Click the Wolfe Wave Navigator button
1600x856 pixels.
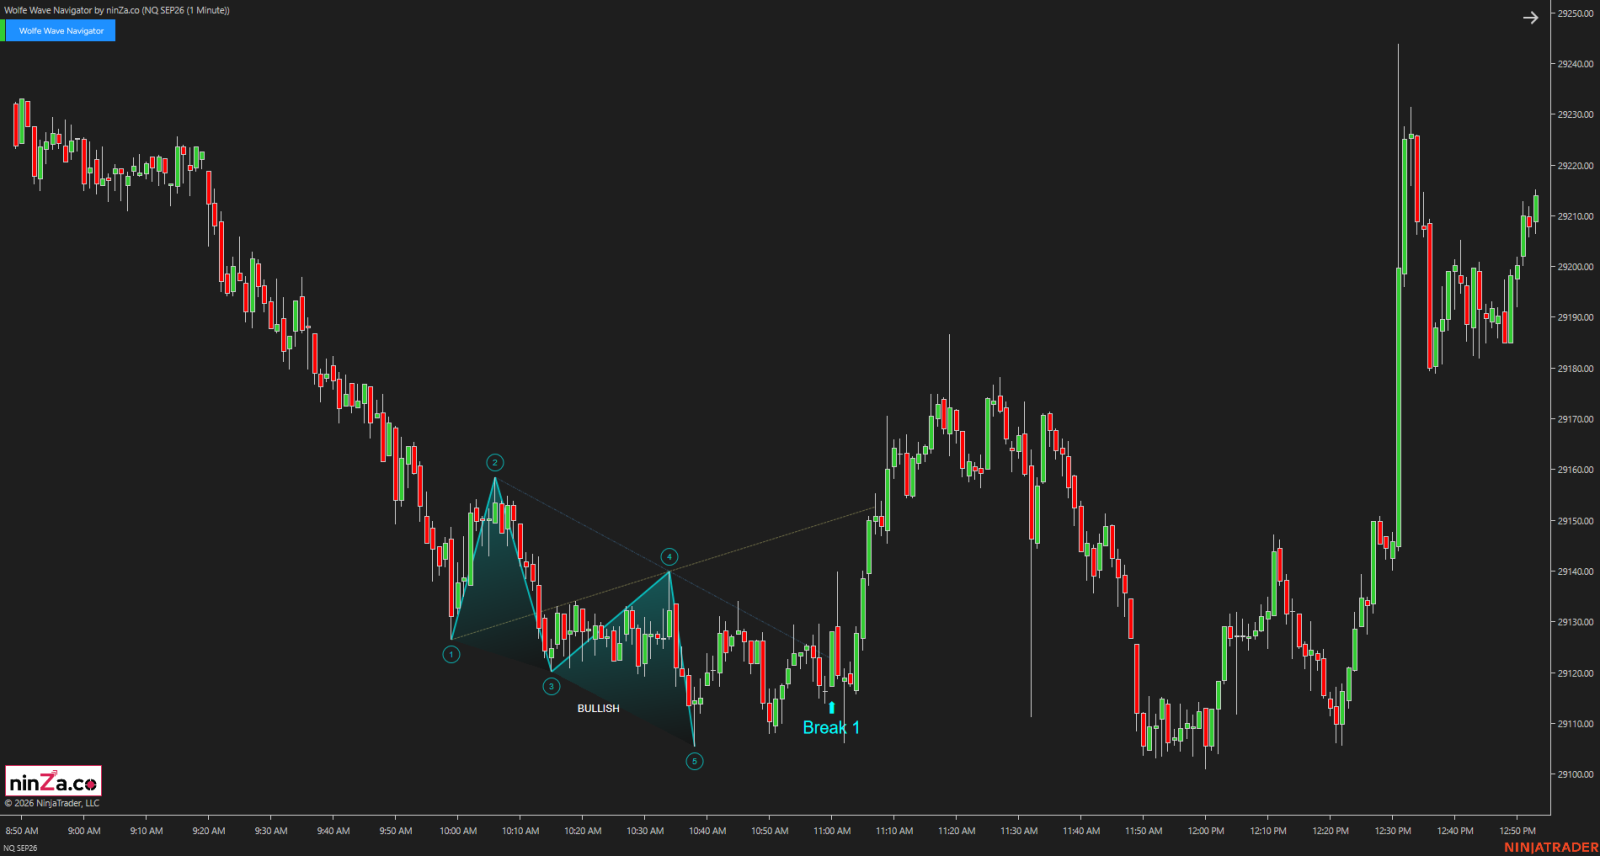[x=61, y=31]
